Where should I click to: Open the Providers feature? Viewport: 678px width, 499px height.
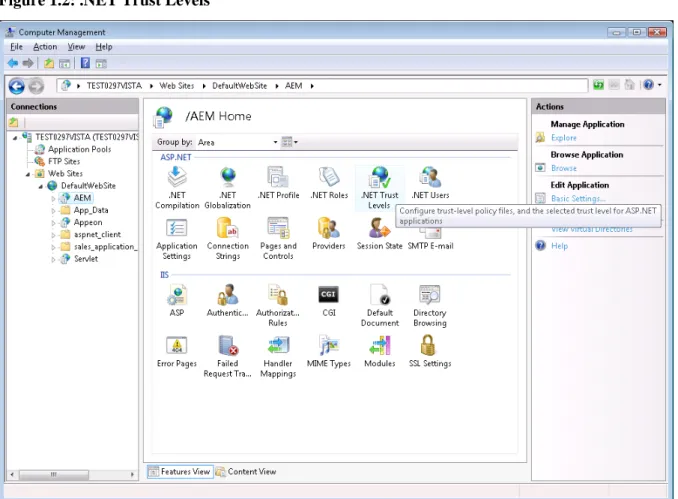point(329,234)
